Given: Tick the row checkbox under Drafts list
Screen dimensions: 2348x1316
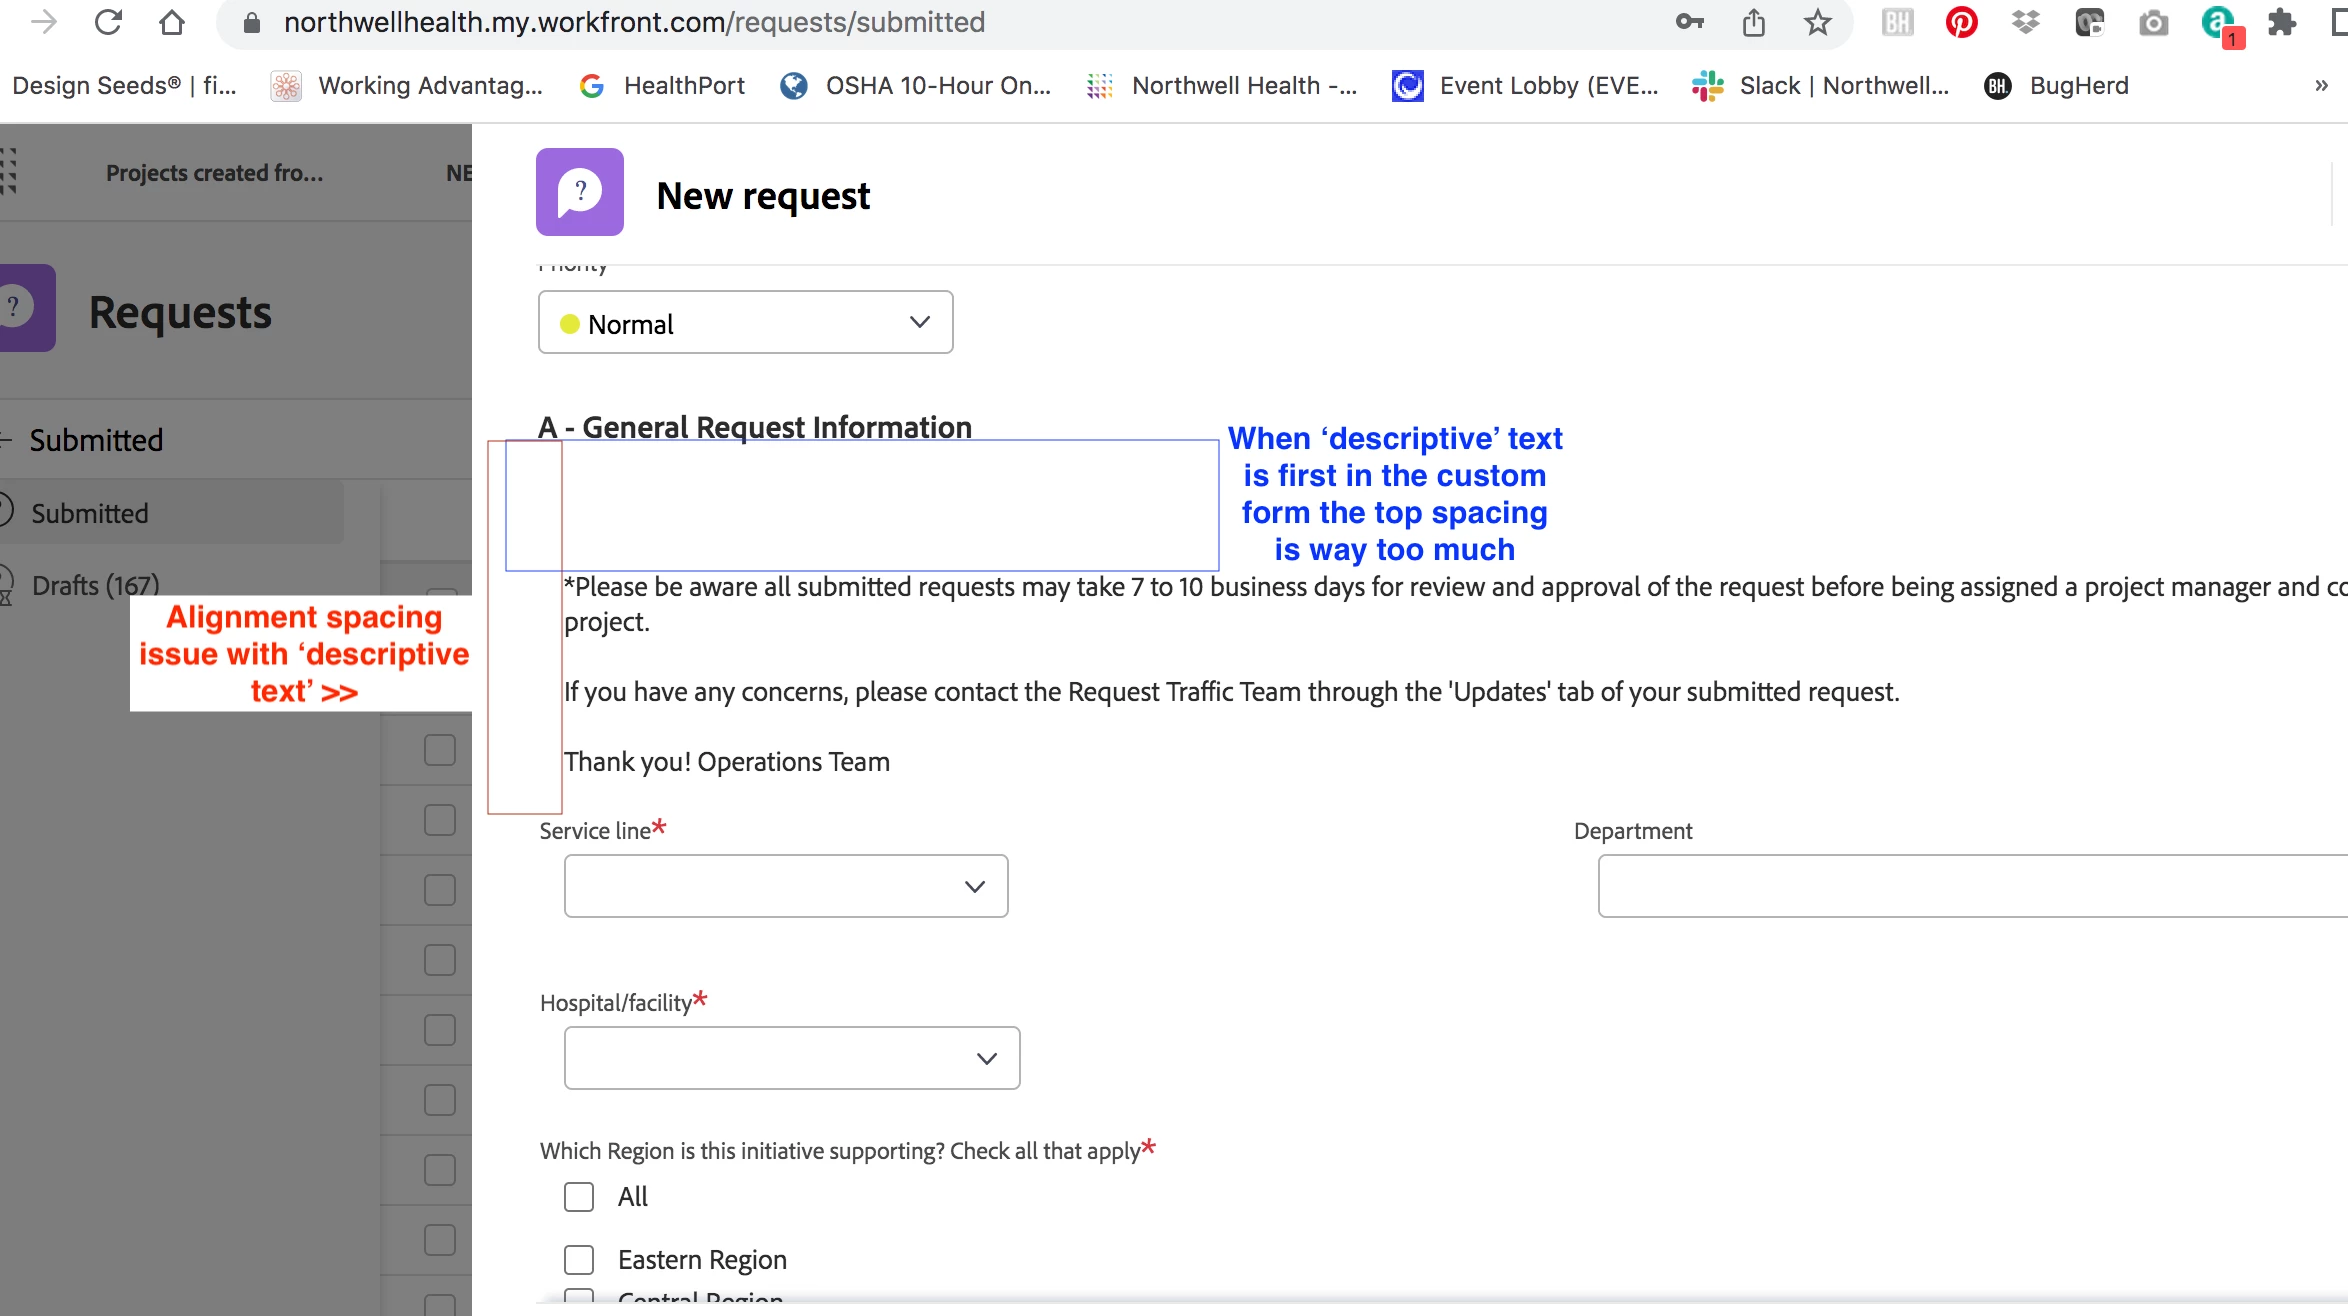Looking at the screenshot, I should click(x=439, y=750).
